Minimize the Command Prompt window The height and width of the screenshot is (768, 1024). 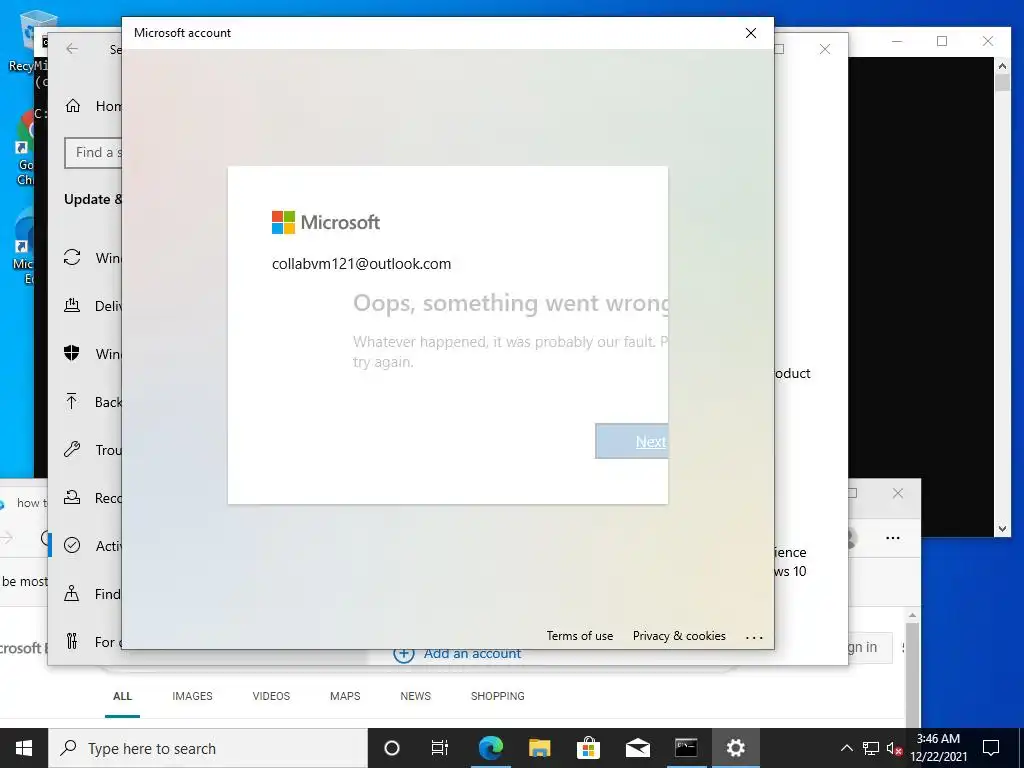point(897,41)
